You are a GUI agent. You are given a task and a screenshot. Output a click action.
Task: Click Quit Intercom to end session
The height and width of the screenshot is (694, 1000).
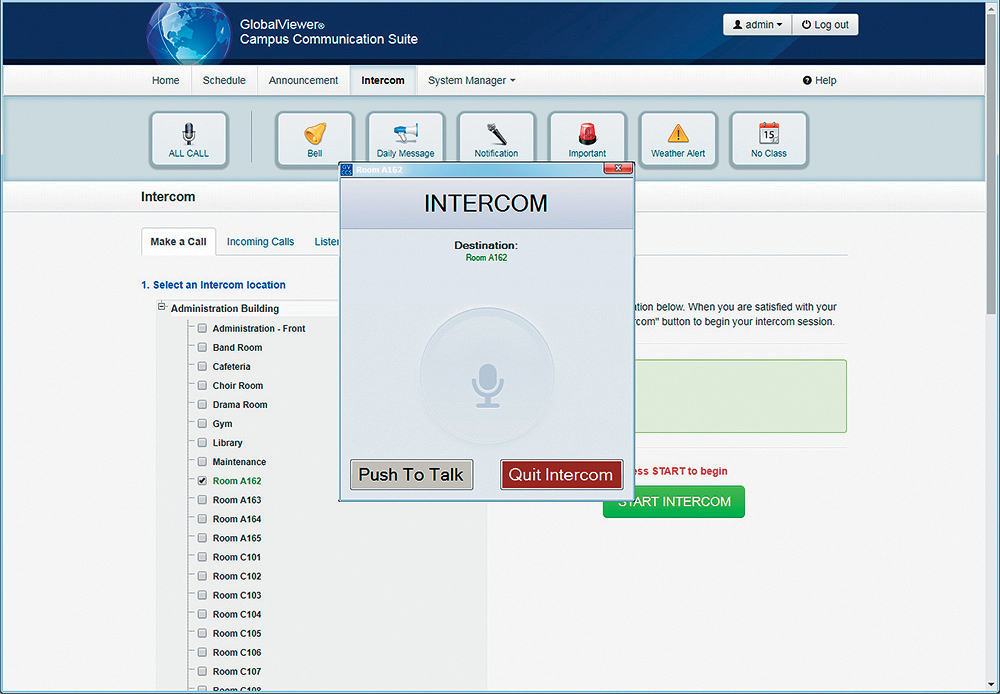(561, 474)
